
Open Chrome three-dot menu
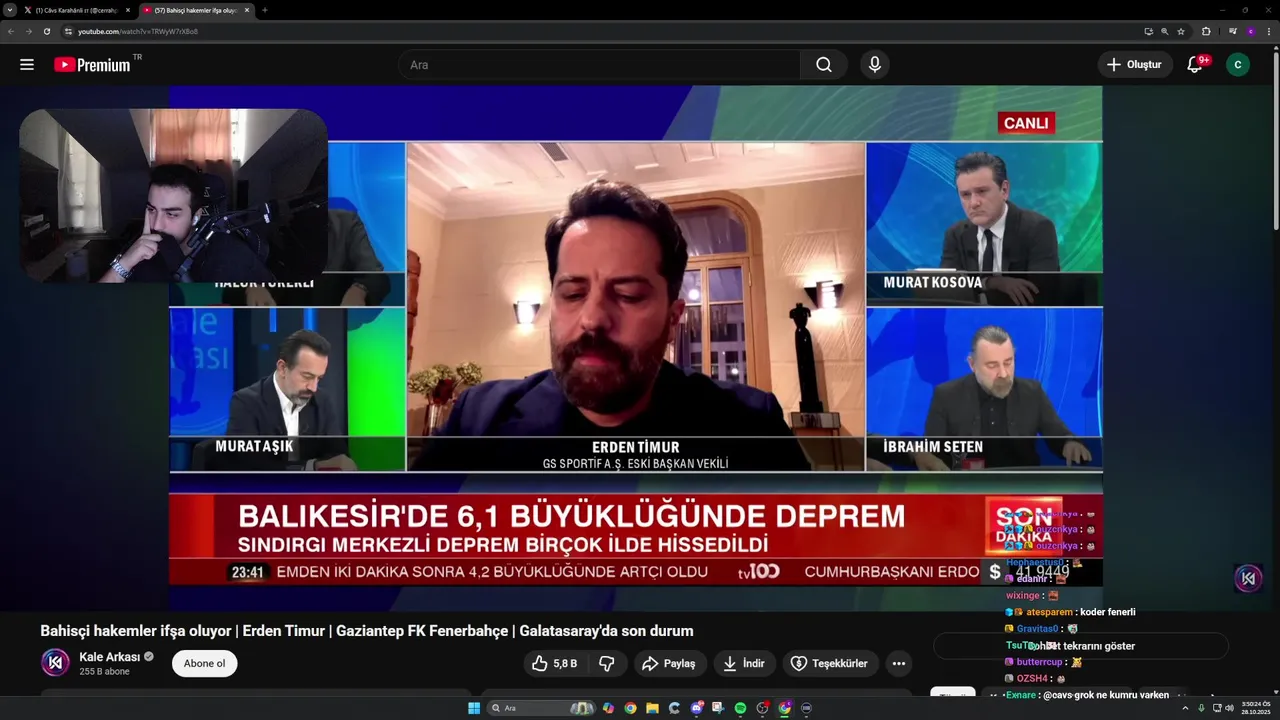coord(1269,31)
